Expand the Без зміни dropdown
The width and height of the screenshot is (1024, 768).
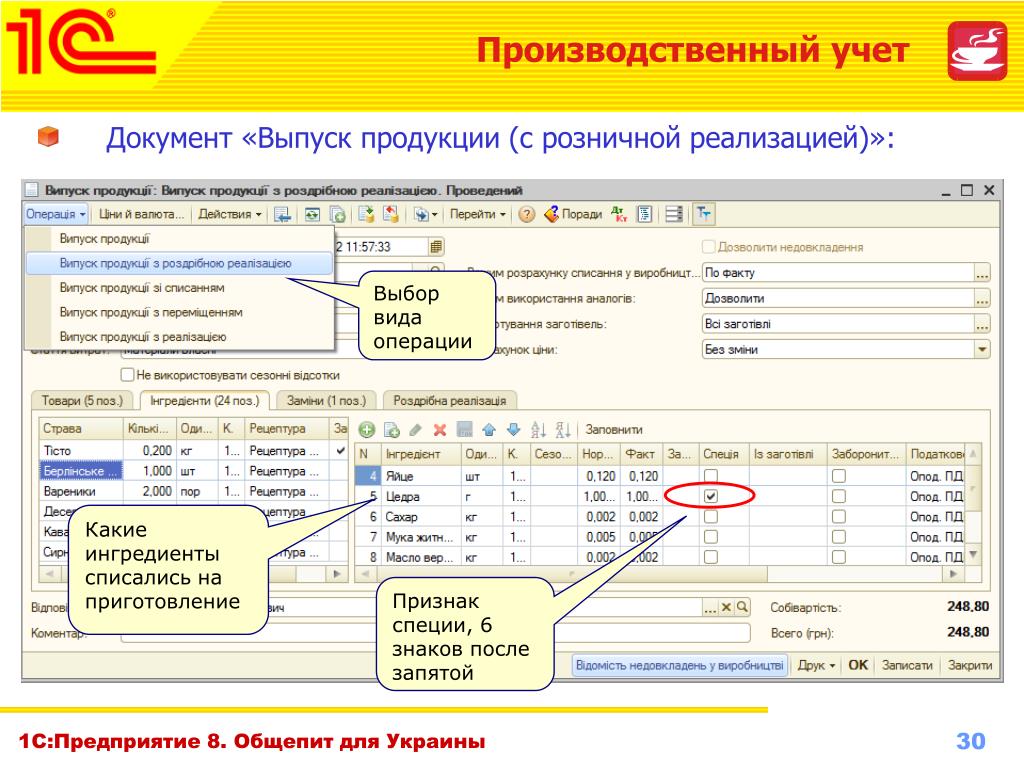[982, 349]
